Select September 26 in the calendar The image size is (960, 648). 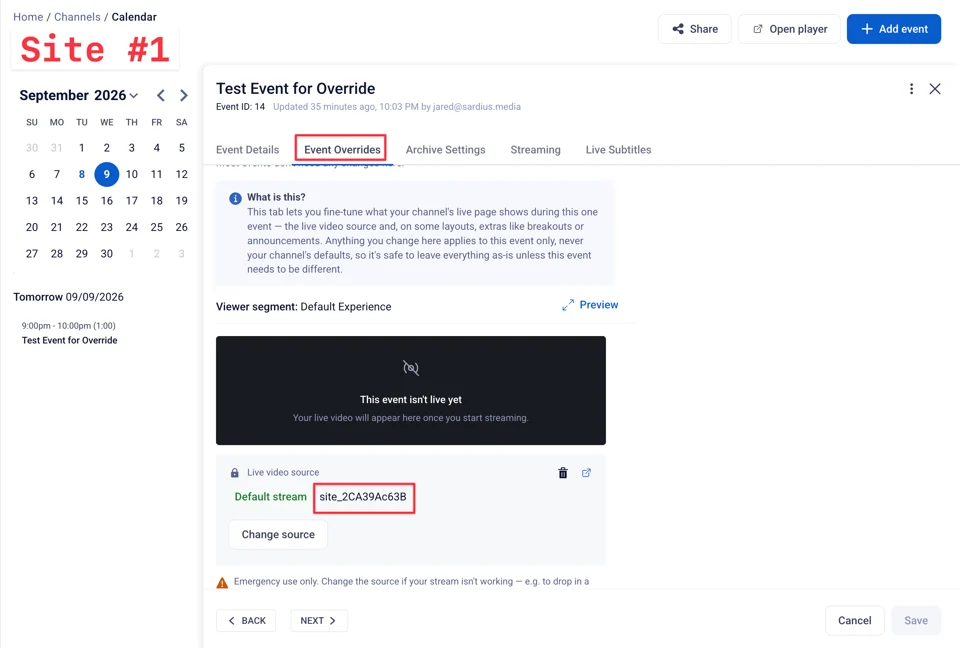click(x=181, y=227)
